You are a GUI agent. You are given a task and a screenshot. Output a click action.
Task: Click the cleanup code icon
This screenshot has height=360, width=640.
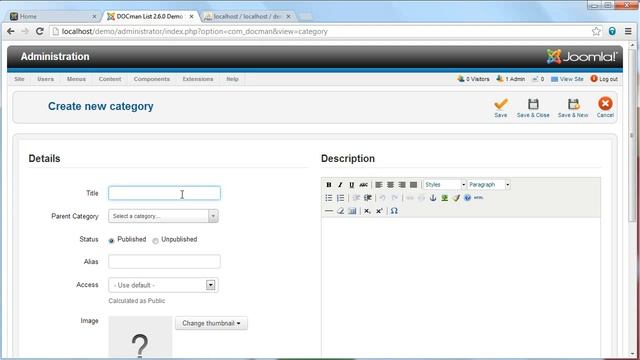coord(456,198)
